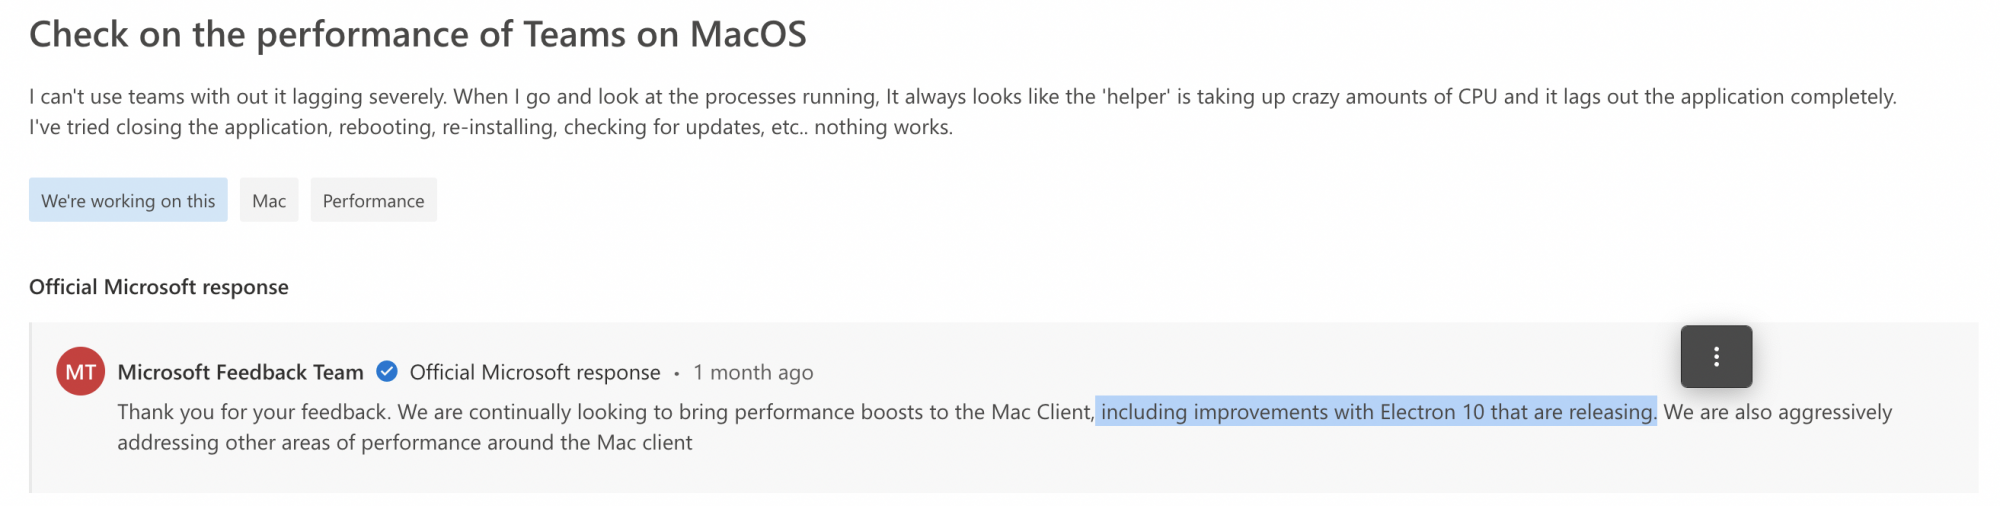Image resolution: width=2000 pixels, height=506 pixels.
Task: Open the Microsoft Feedback Team profile name
Action: pos(240,372)
